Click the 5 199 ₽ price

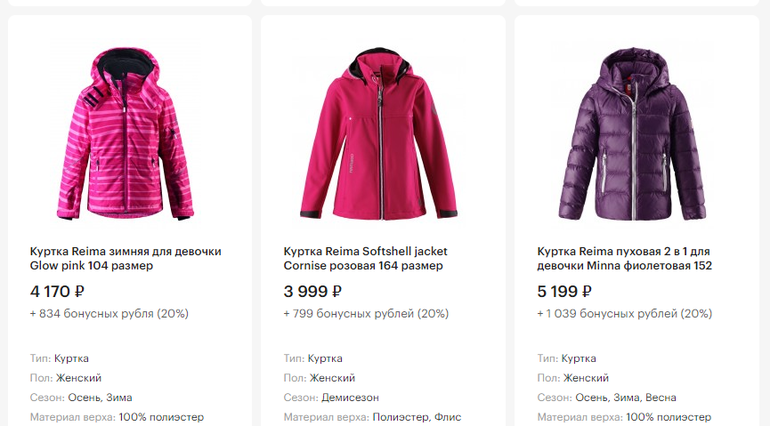(566, 292)
